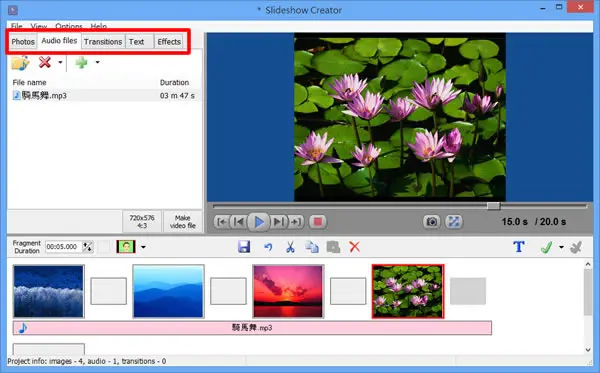Click the red X remove audio icon
Viewport: 600px width, 373px height.
tap(45, 62)
